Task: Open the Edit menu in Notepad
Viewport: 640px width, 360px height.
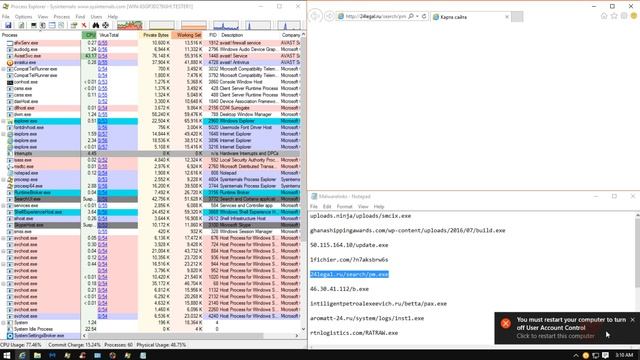Action: coord(327,207)
